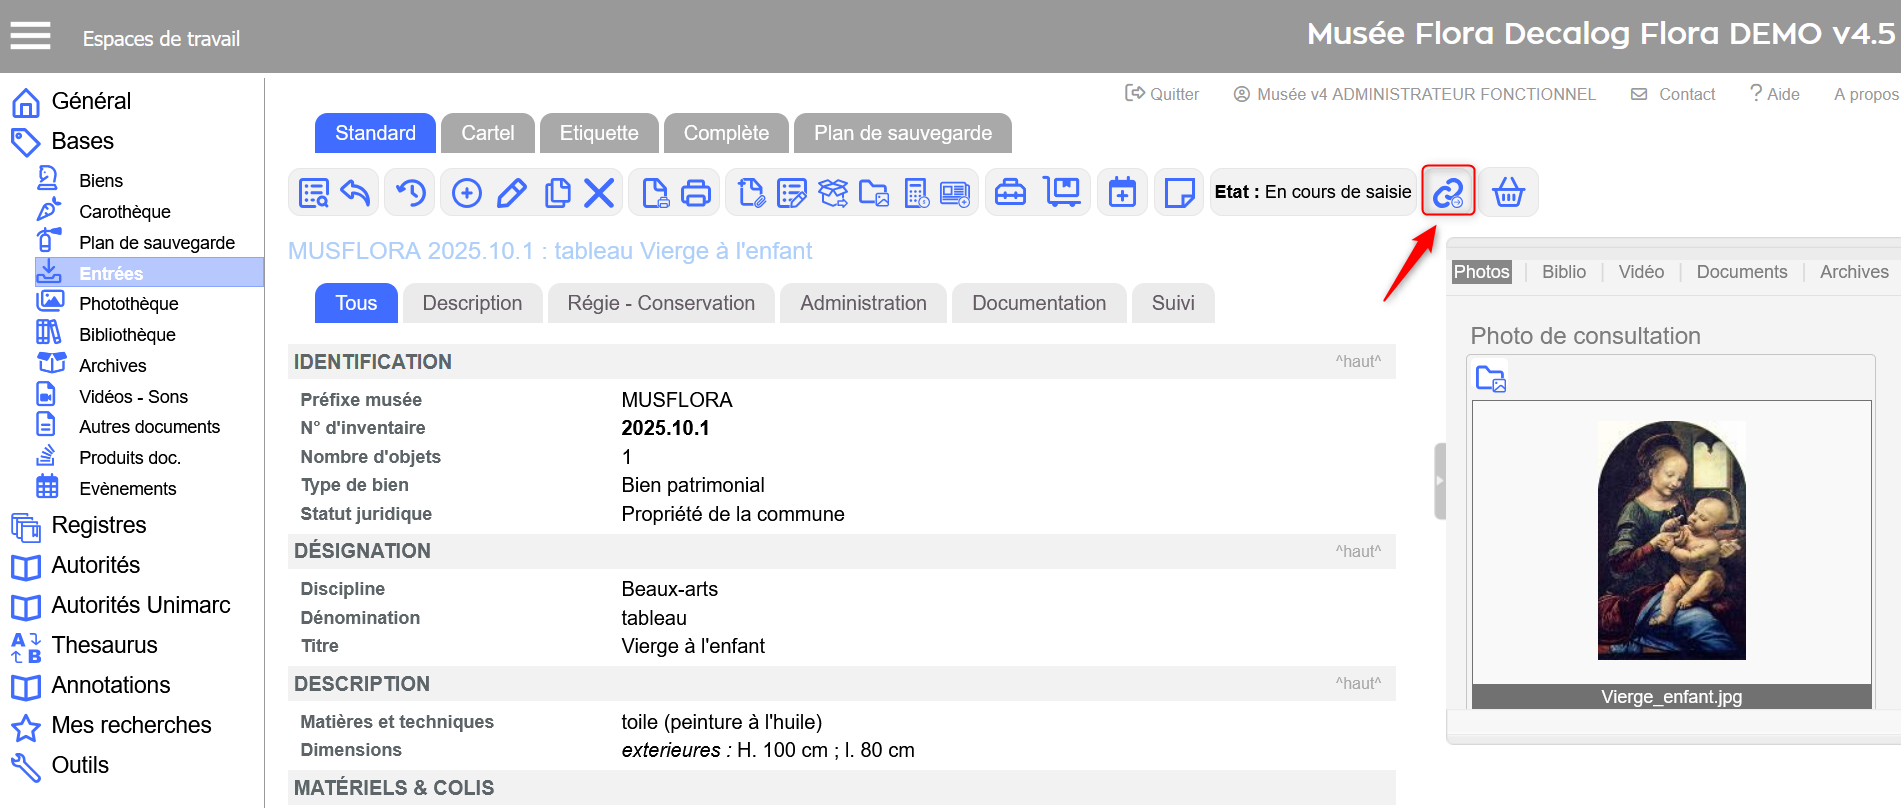This screenshot has height=808, width=1901.
Task: Open the Régie - Conservation tab
Action: pos(661,303)
